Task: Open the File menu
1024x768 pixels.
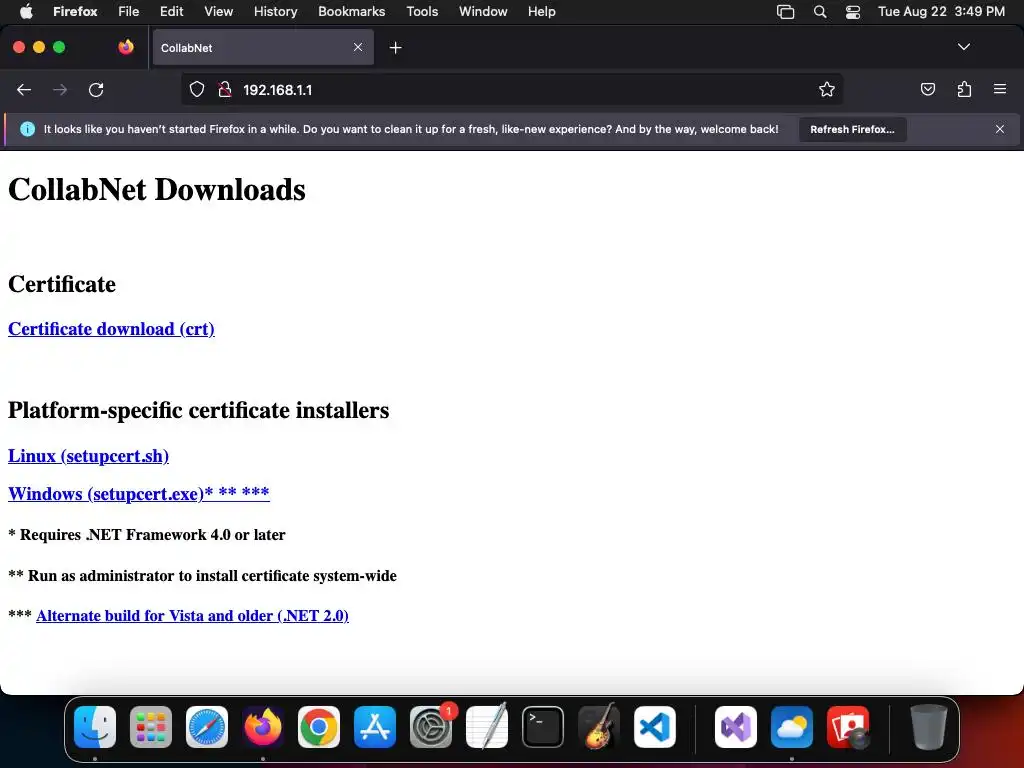Action: [x=129, y=12]
